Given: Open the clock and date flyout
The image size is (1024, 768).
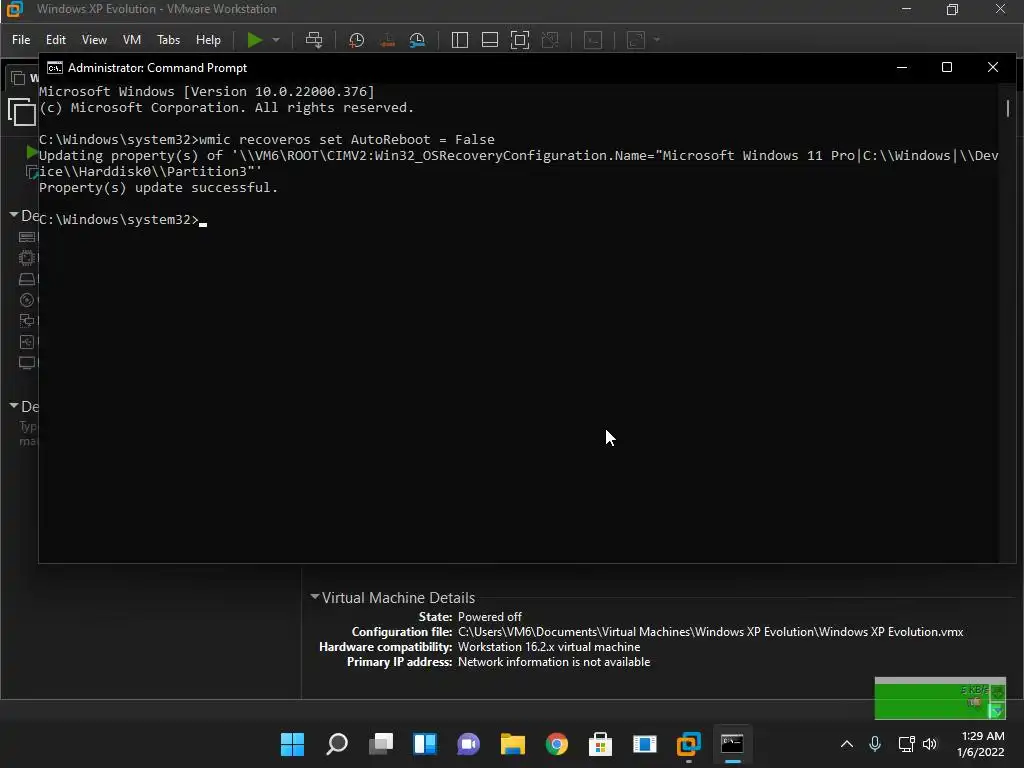Looking at the screenshot, I should click(x=980, y=744).
